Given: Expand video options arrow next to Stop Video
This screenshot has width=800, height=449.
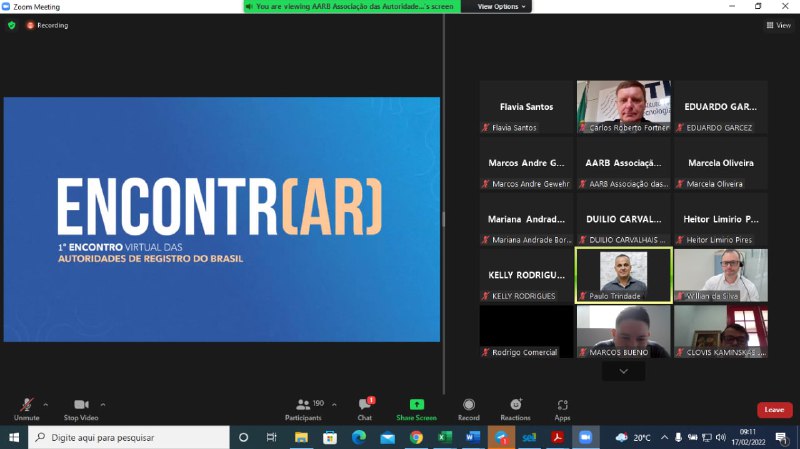Looking at the screenshot, I should [x=103, y=404].
